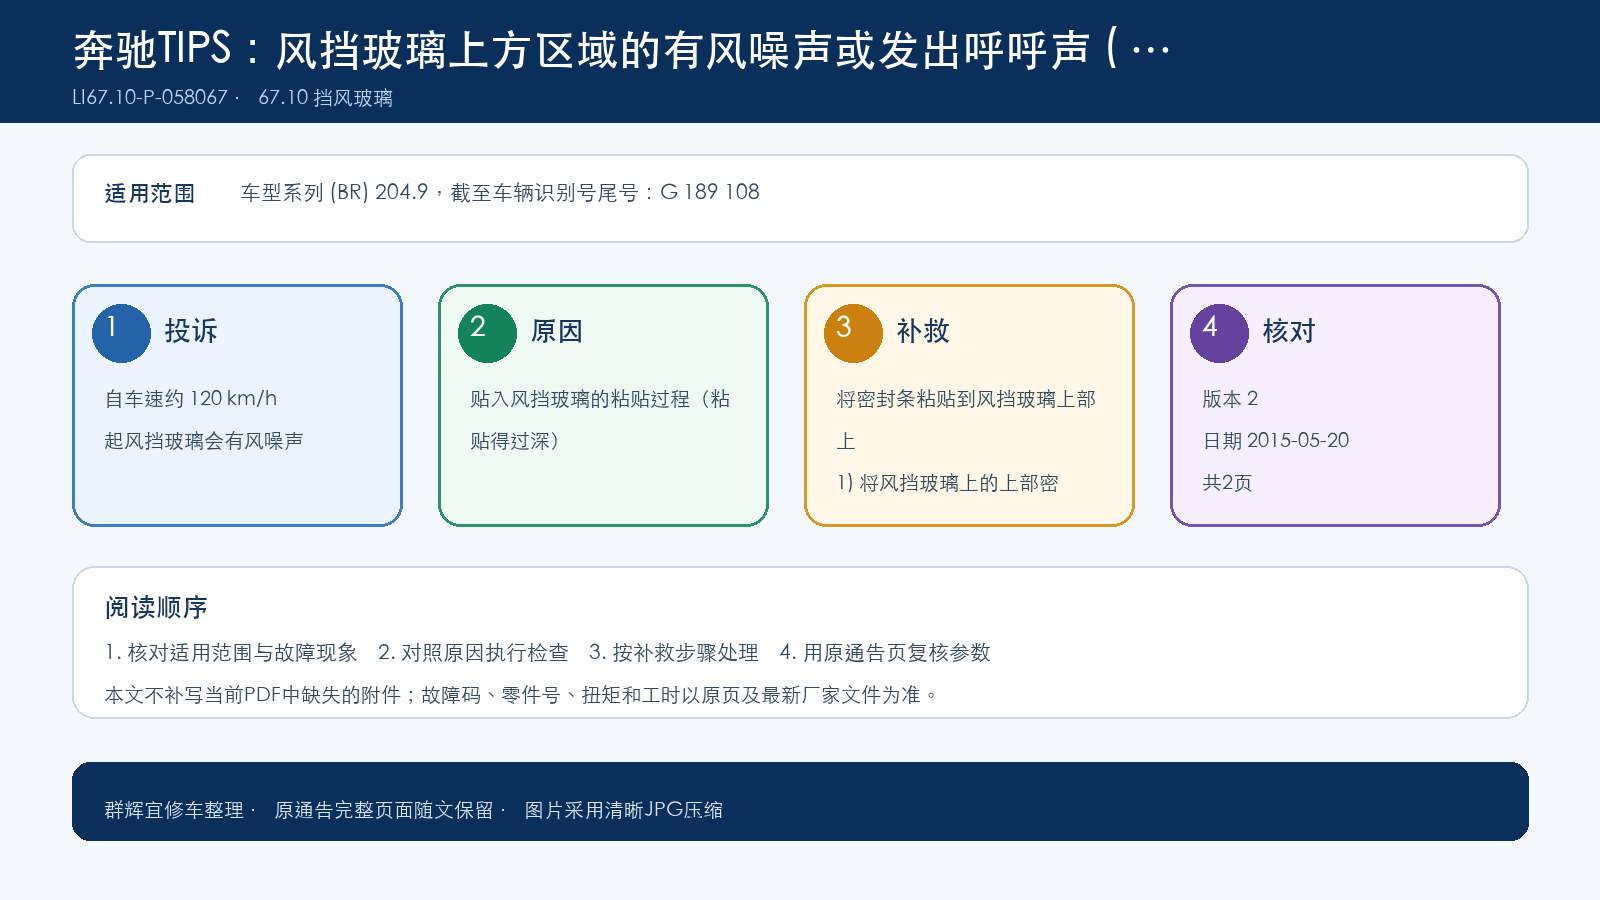Select the 补救 card heading
The width and height of the screenshot is (1600, 900).
tap(923, 331)
